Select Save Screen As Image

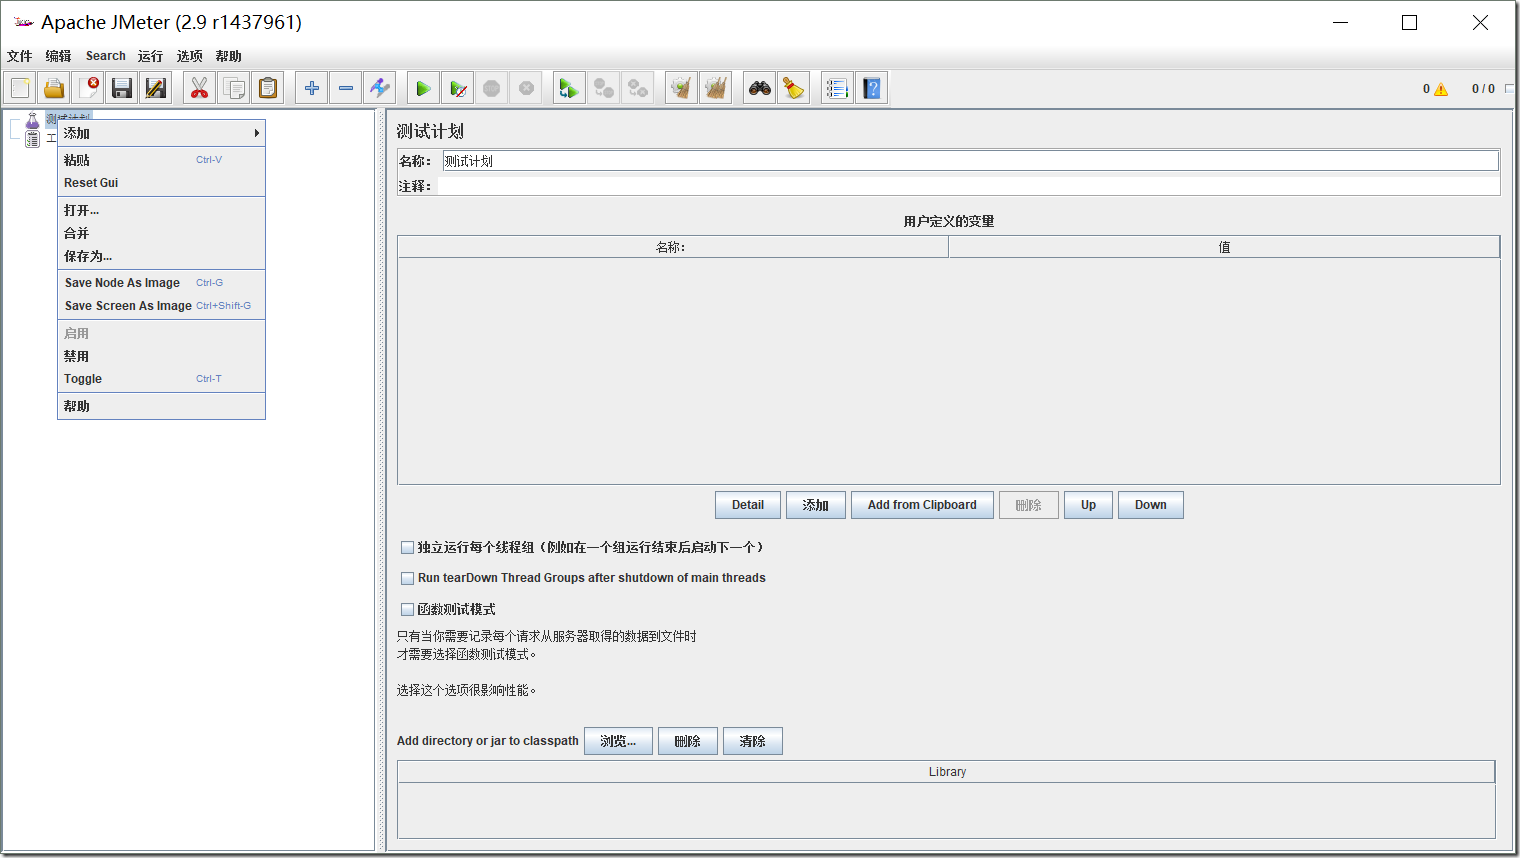pos(161,306)
